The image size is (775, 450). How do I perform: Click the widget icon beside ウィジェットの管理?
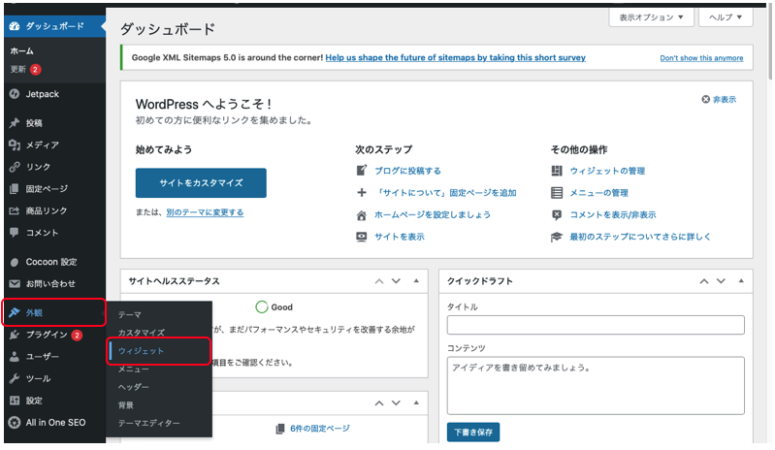tap(557, 171)
